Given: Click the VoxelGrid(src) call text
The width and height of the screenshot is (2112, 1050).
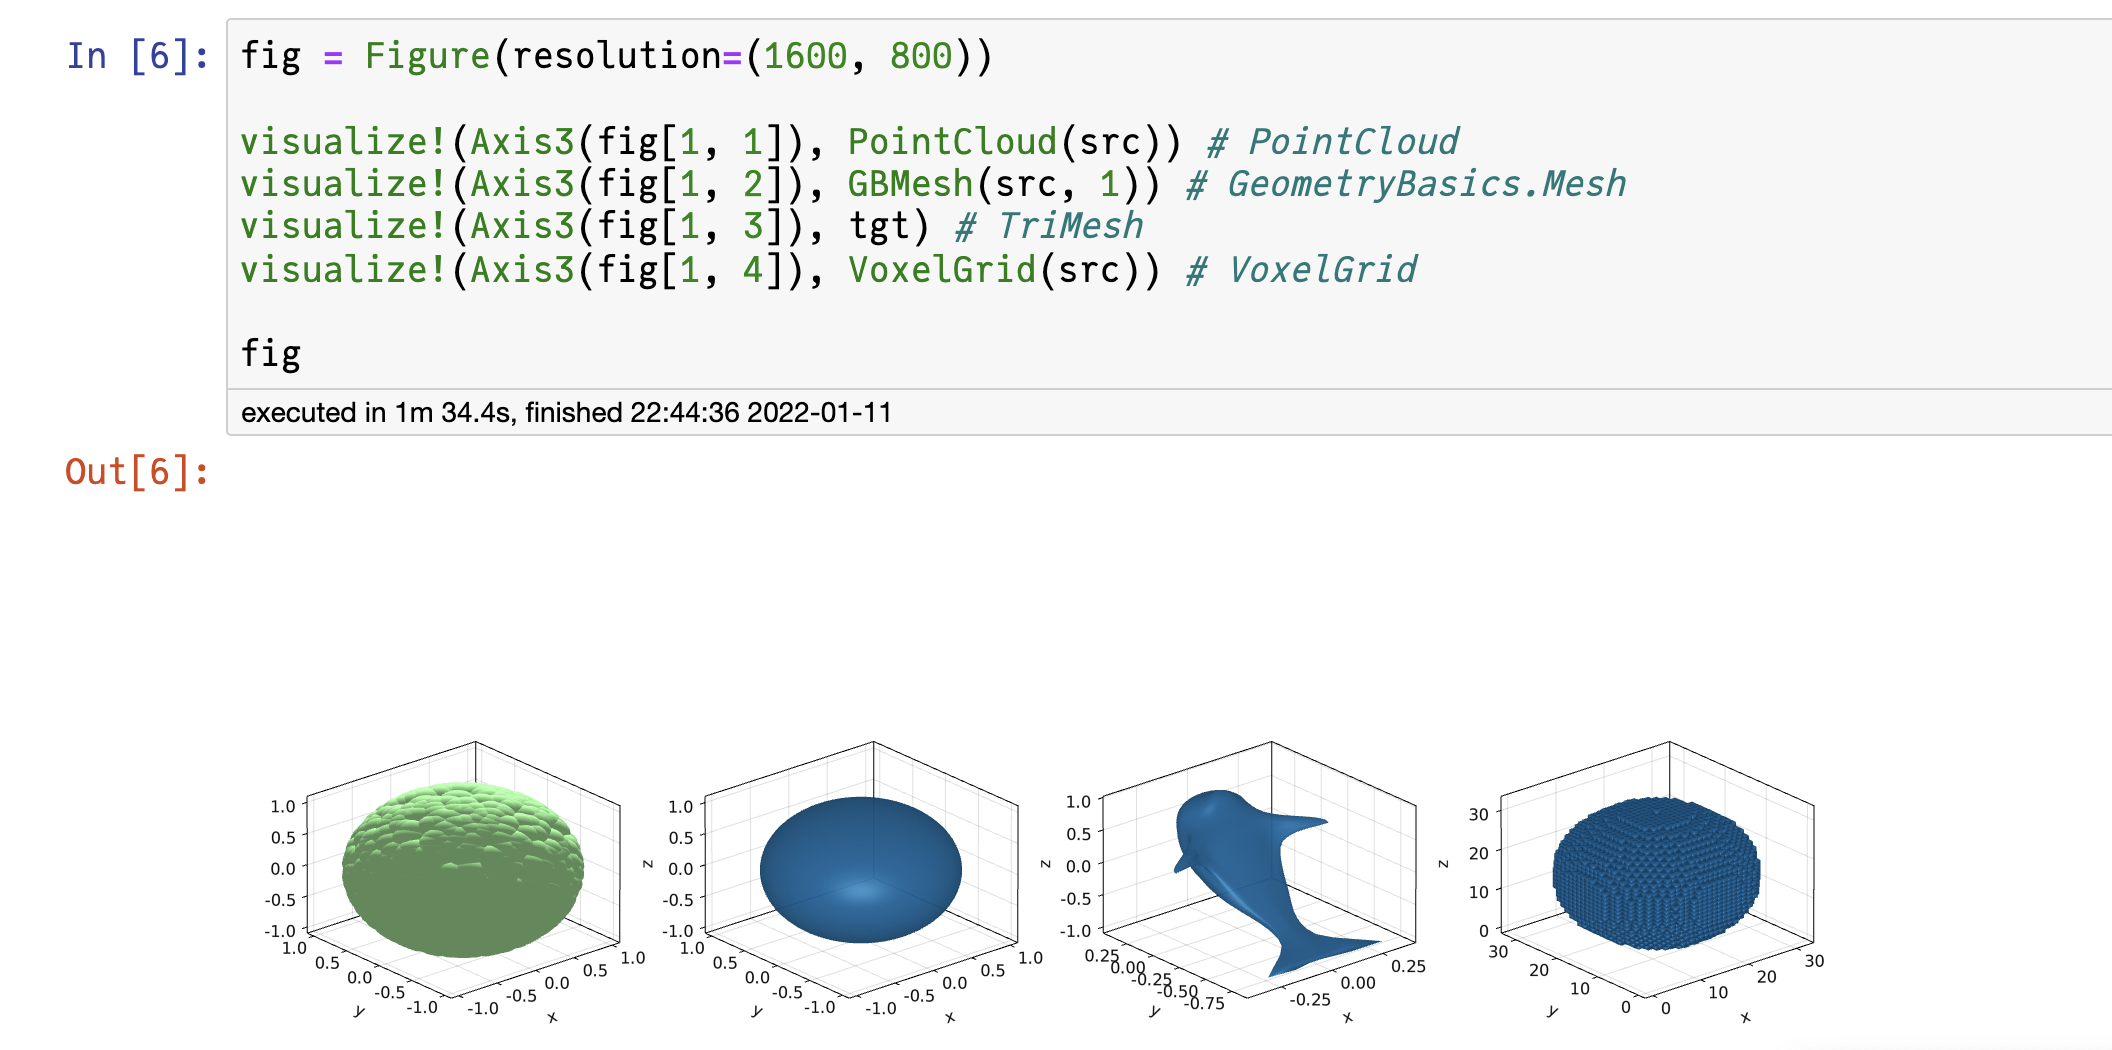Looking at the screenshot, I should pos(990,268).
